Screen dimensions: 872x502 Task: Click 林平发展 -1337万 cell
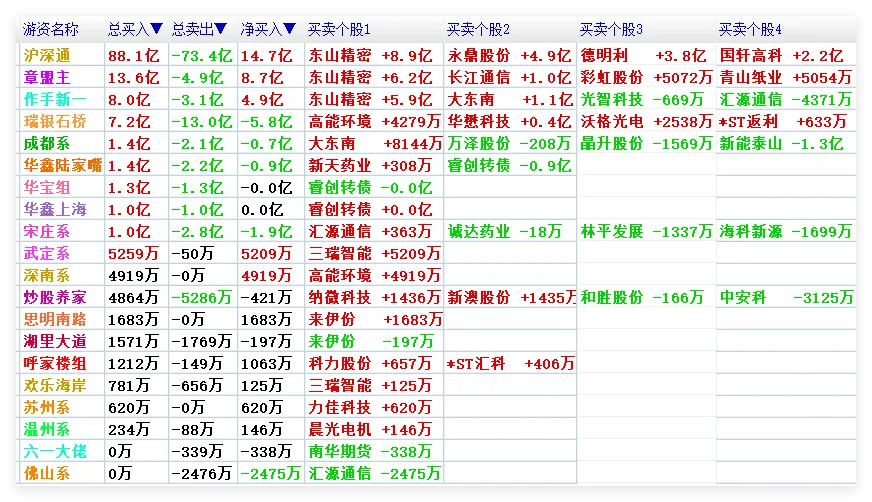point(646,231)
